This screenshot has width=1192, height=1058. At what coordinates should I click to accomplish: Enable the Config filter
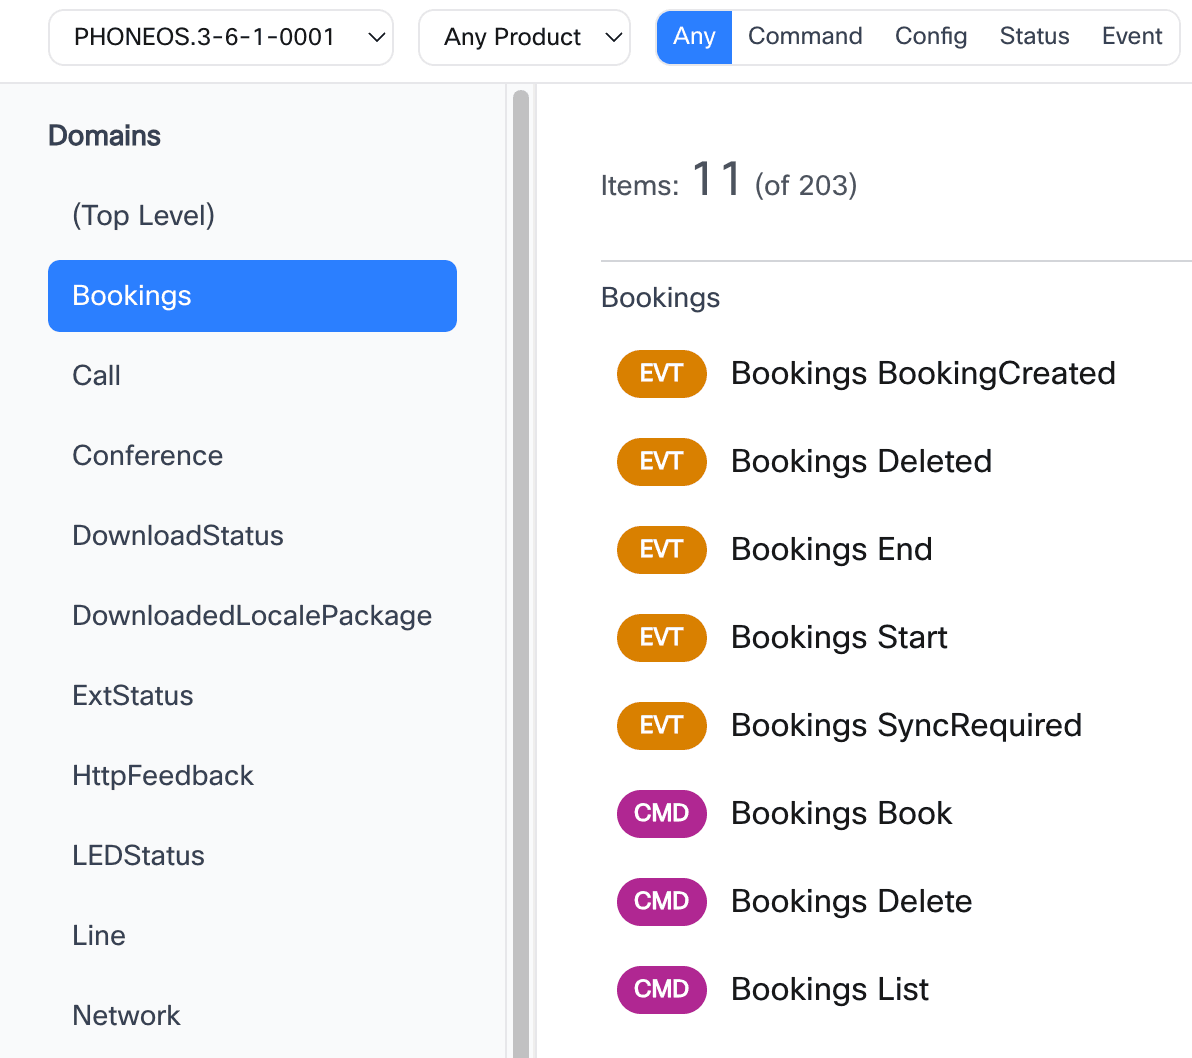click(930, 36)
